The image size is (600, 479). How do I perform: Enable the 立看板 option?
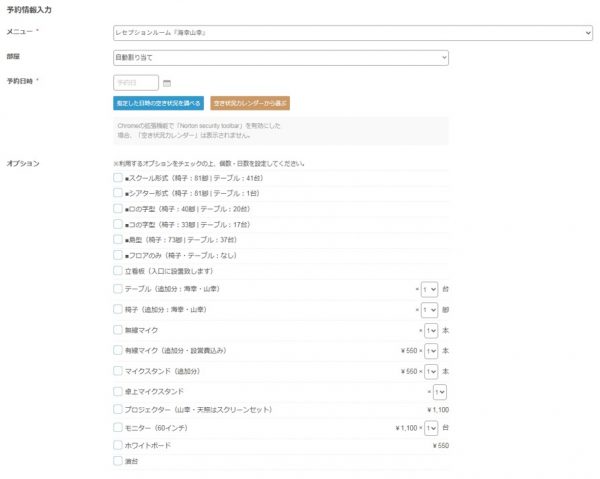[118, 271]
